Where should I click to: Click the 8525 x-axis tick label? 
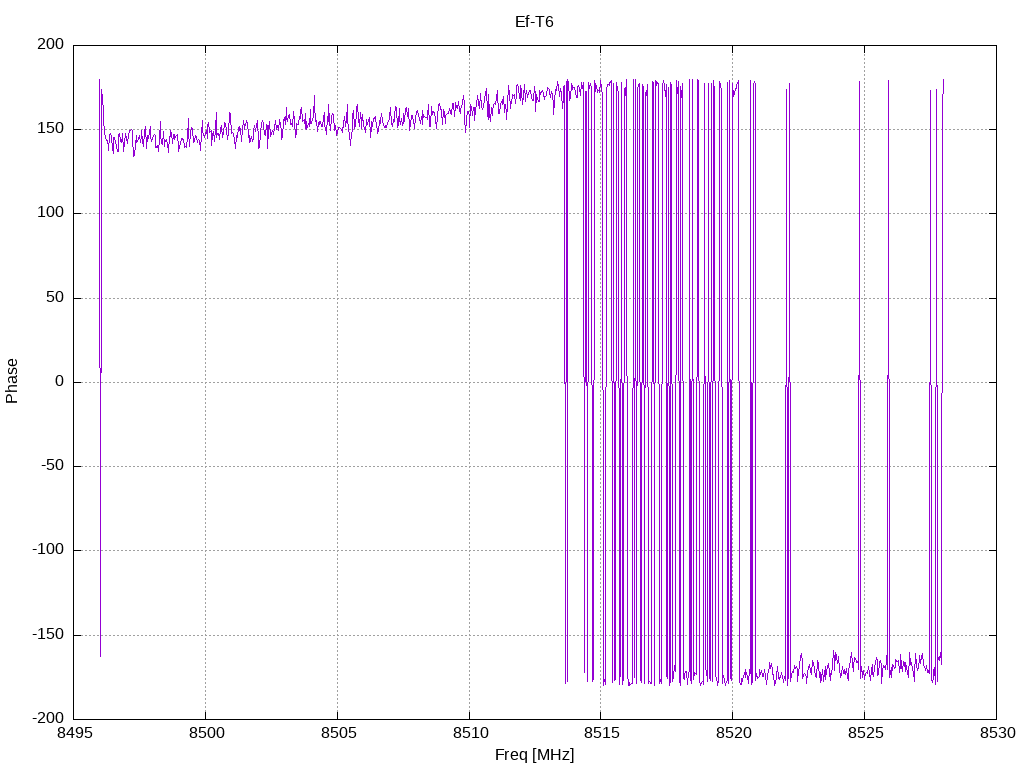click(x=864, y=735)
